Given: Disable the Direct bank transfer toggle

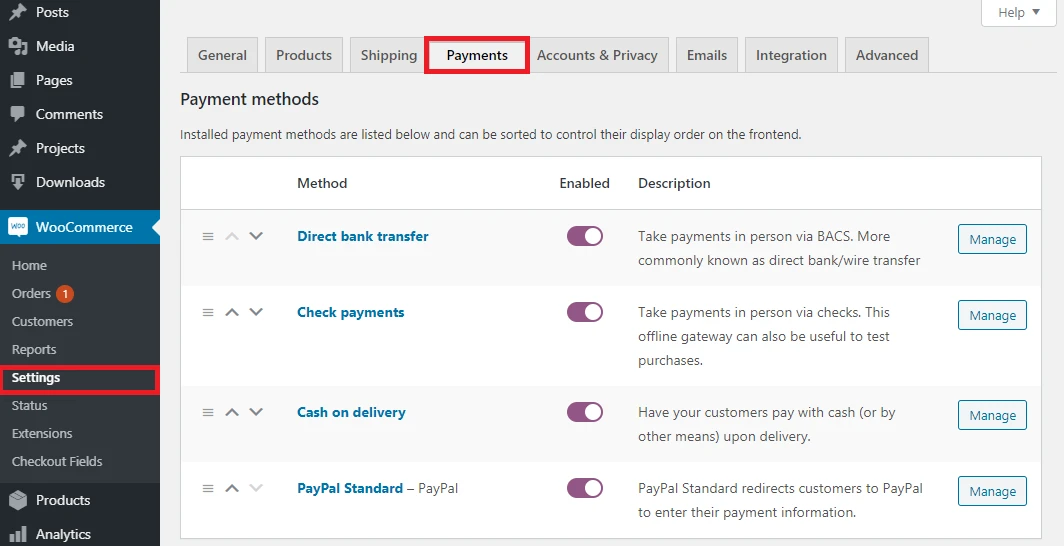Looking at the screenshot, I should 585,236.
